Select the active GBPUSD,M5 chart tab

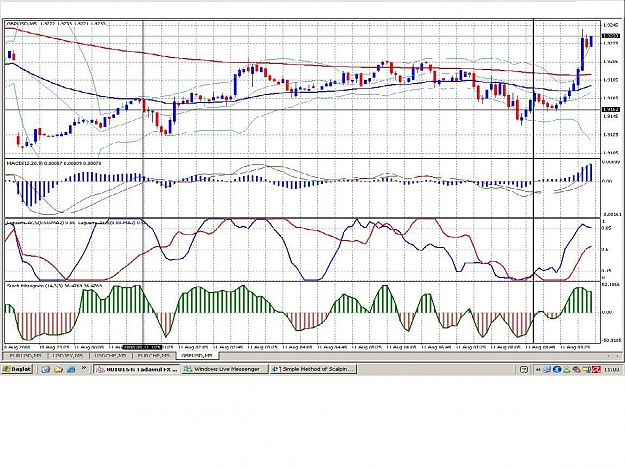pos(197,355)
